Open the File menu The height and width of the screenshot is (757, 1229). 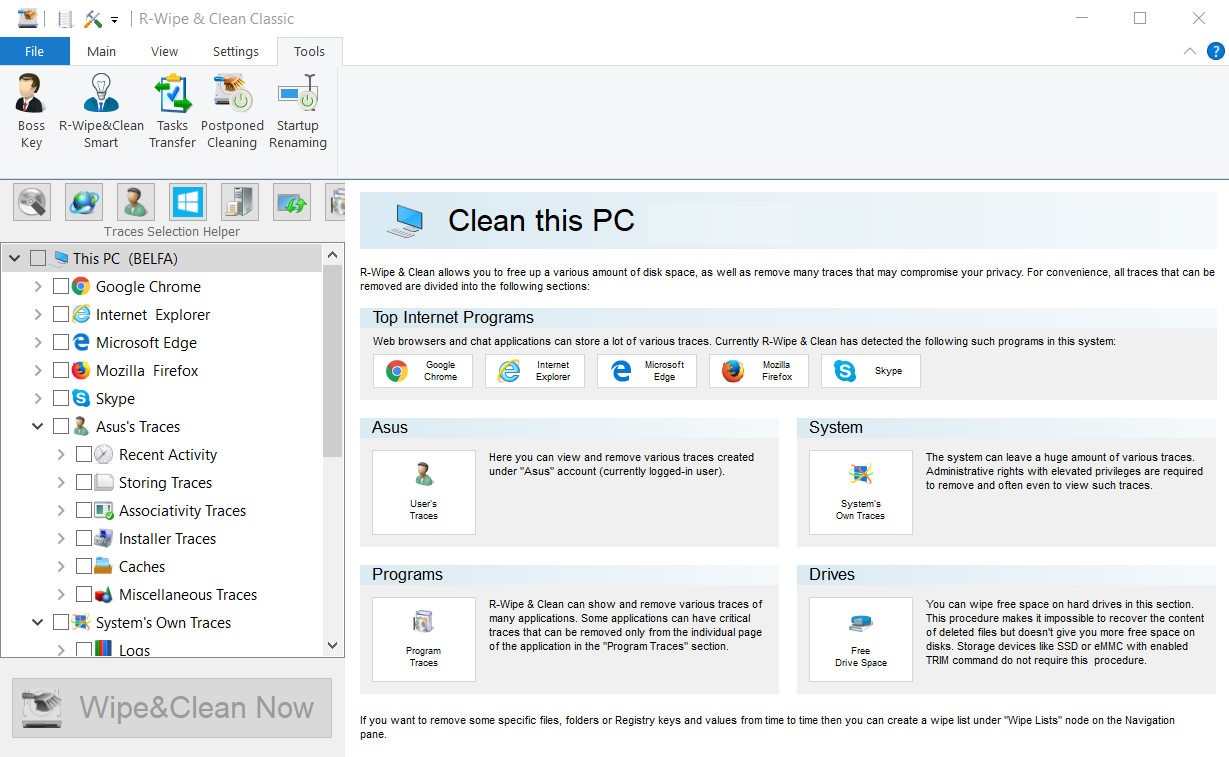(x=35, y=51)
